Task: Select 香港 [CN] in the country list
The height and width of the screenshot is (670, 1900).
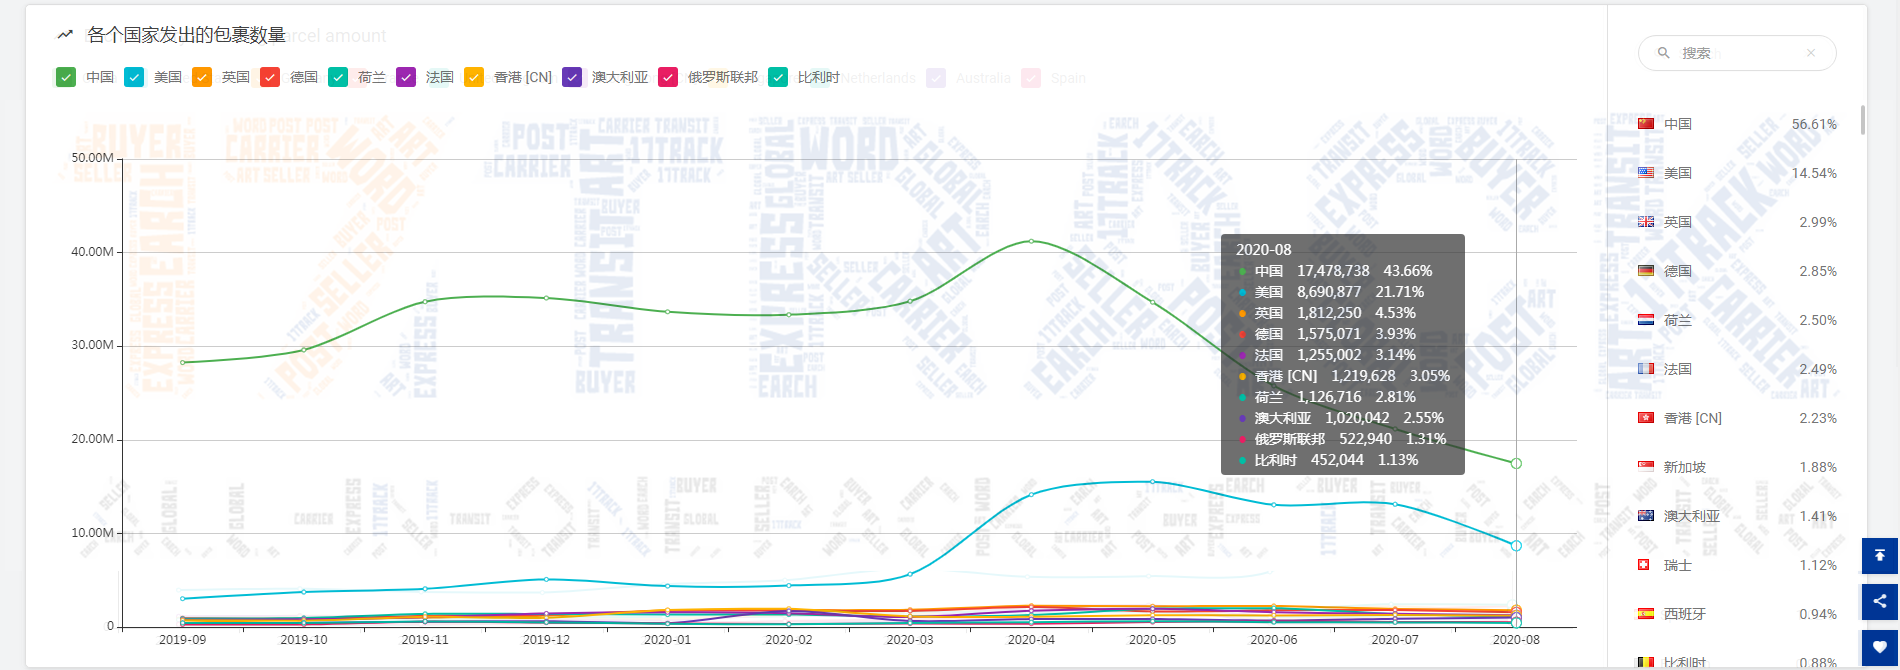Action: (1693, 418)
